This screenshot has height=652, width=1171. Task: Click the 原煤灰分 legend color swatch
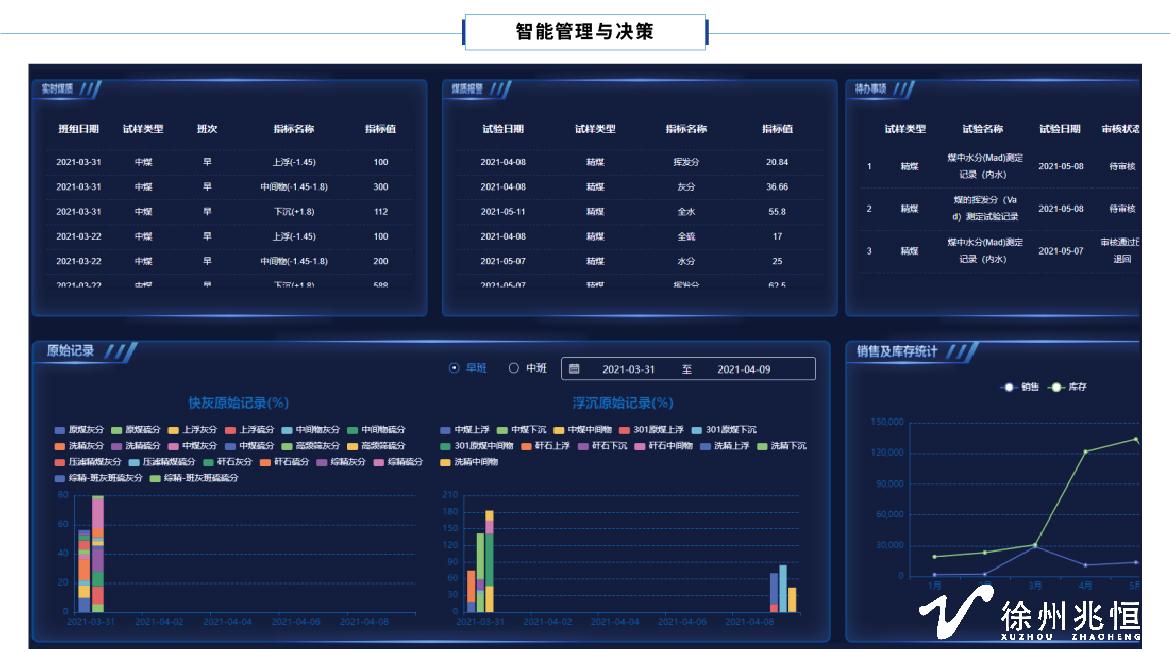pyautogui.click(x=60, y=430)
